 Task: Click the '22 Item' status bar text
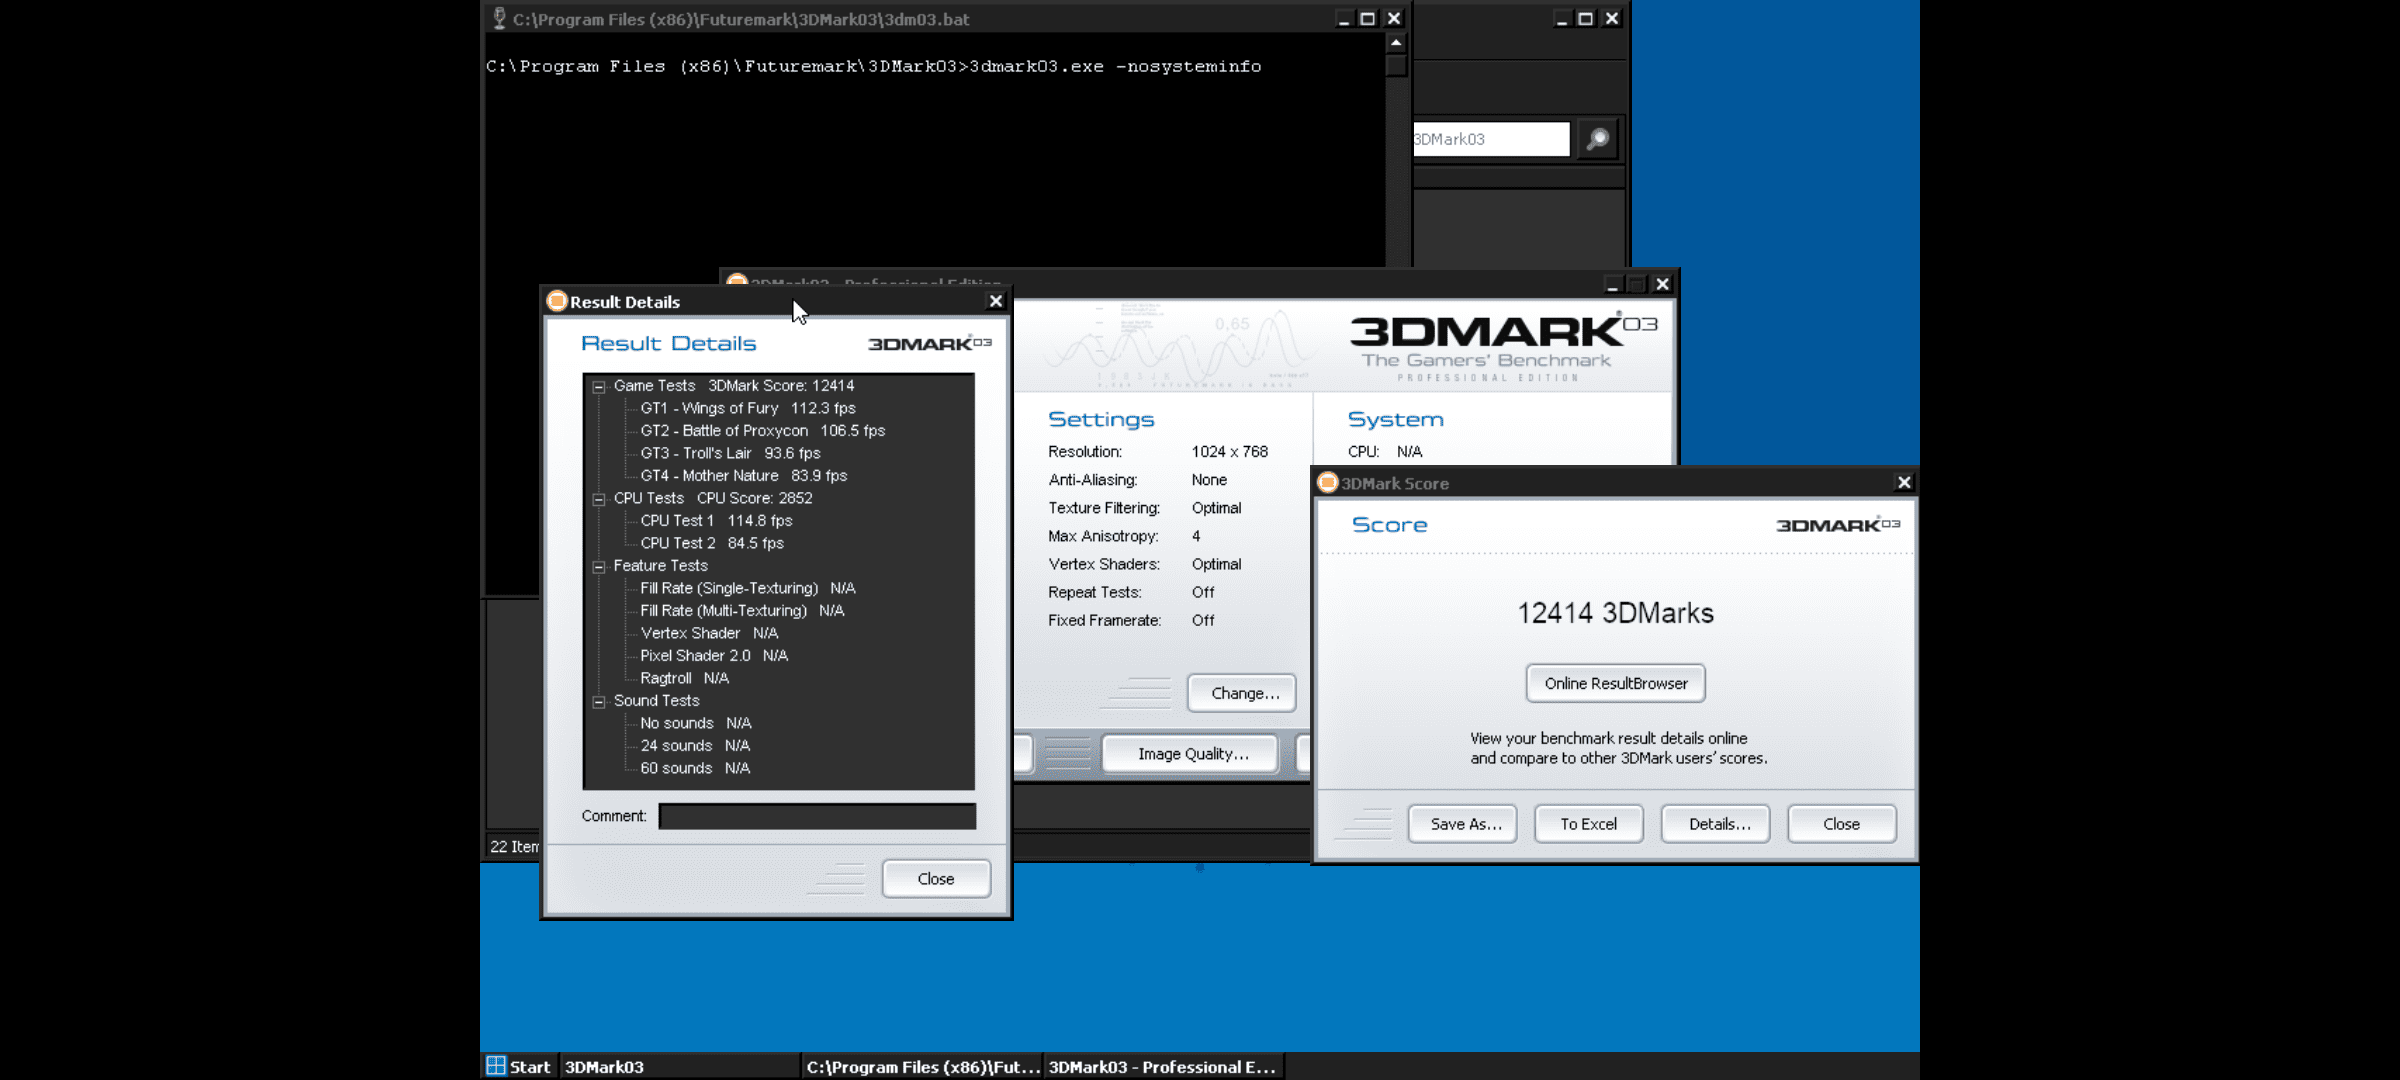(x=514, y=846)
